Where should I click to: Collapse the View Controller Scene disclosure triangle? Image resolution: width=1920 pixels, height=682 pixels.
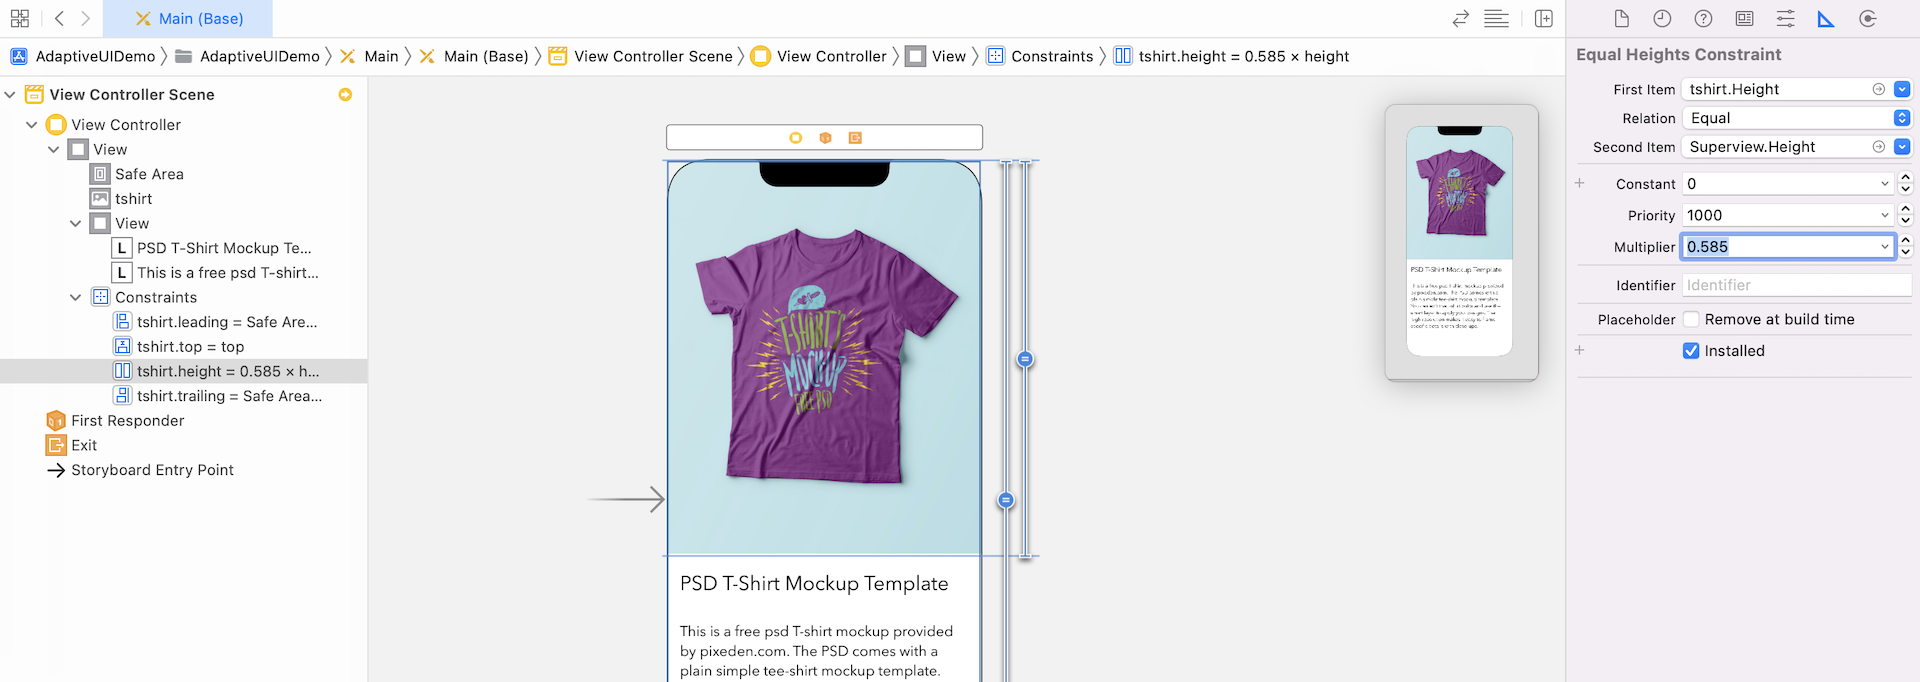[10, 95]
